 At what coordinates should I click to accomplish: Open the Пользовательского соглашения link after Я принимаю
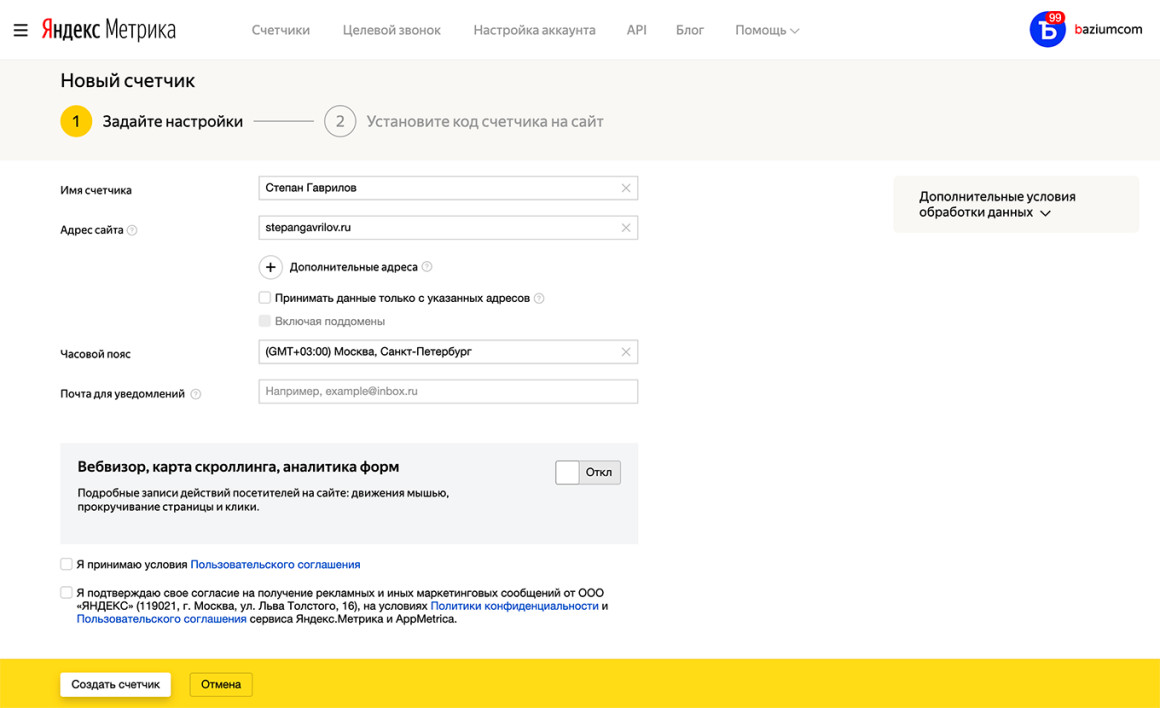(275, 564)
